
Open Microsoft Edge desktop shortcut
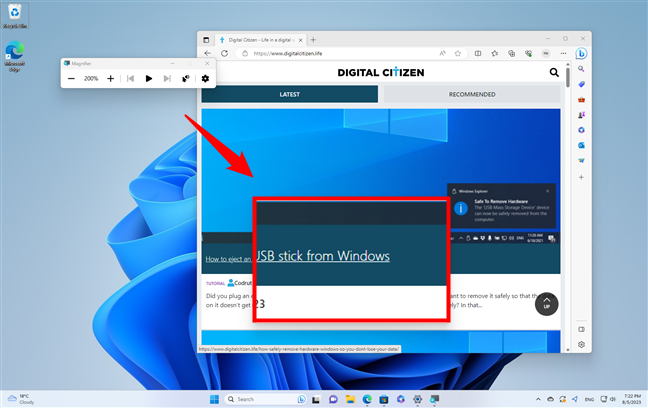click(14, 56)
